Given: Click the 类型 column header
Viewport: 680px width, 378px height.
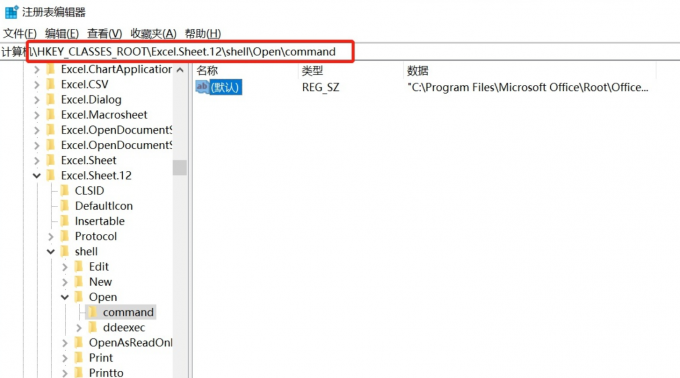Looking at the screenshot, I should click(x=312, y=71).
